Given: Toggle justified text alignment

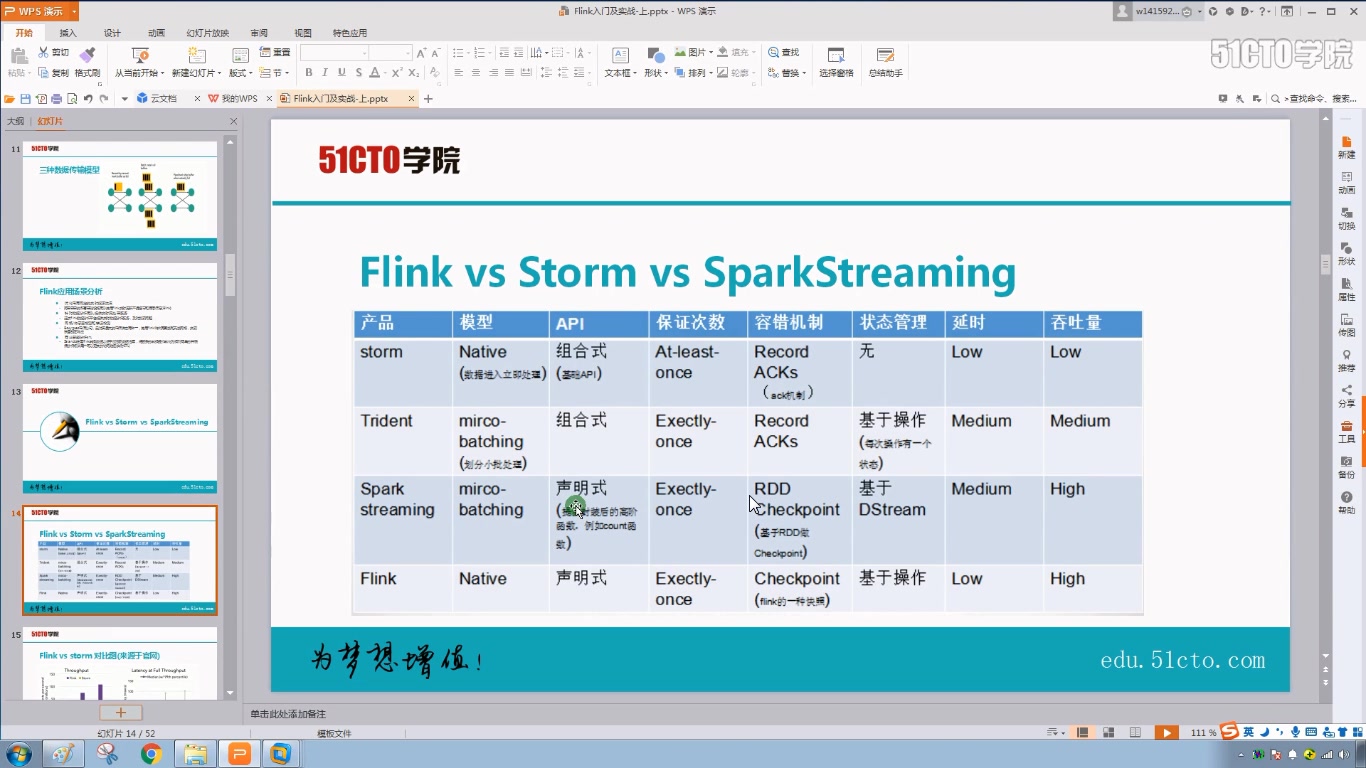Looking at the screenshot, I should click(x=509, y=73).
